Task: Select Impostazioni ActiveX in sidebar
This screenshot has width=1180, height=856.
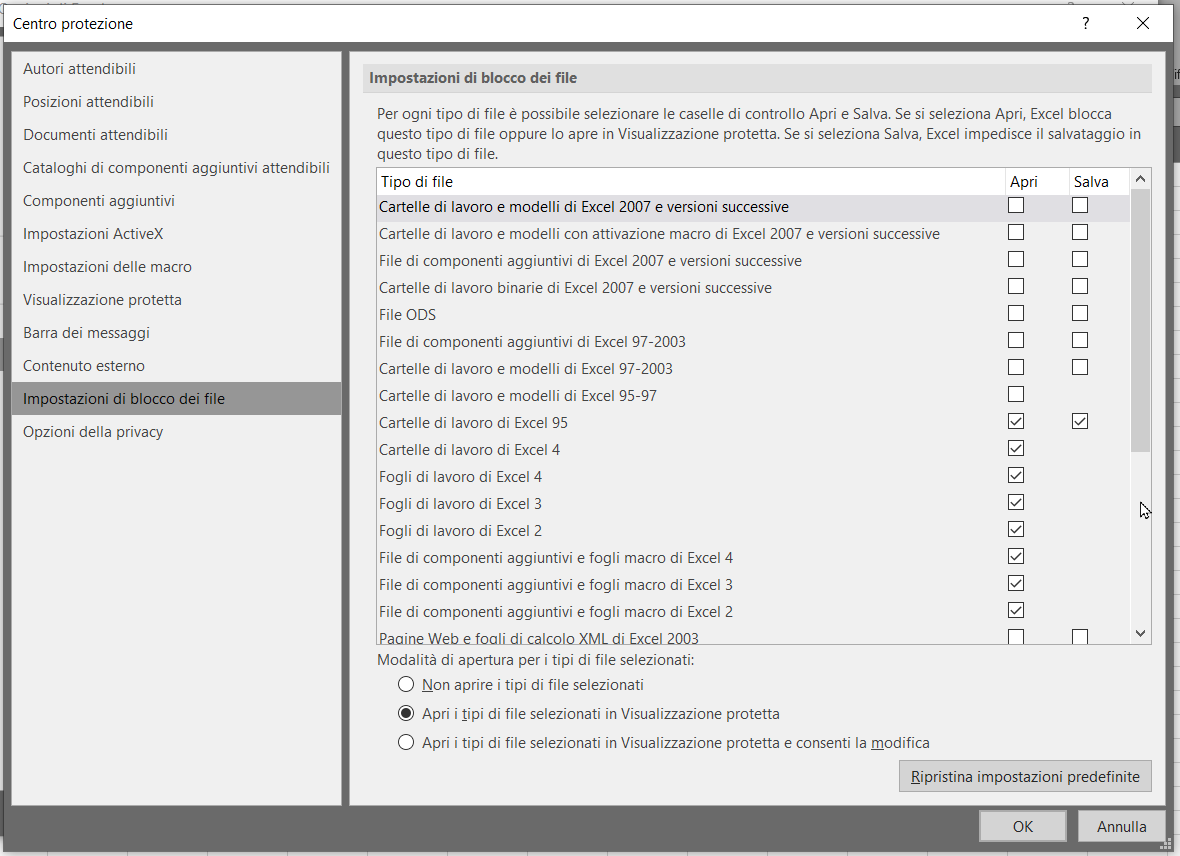Action: tap(176, 234)
